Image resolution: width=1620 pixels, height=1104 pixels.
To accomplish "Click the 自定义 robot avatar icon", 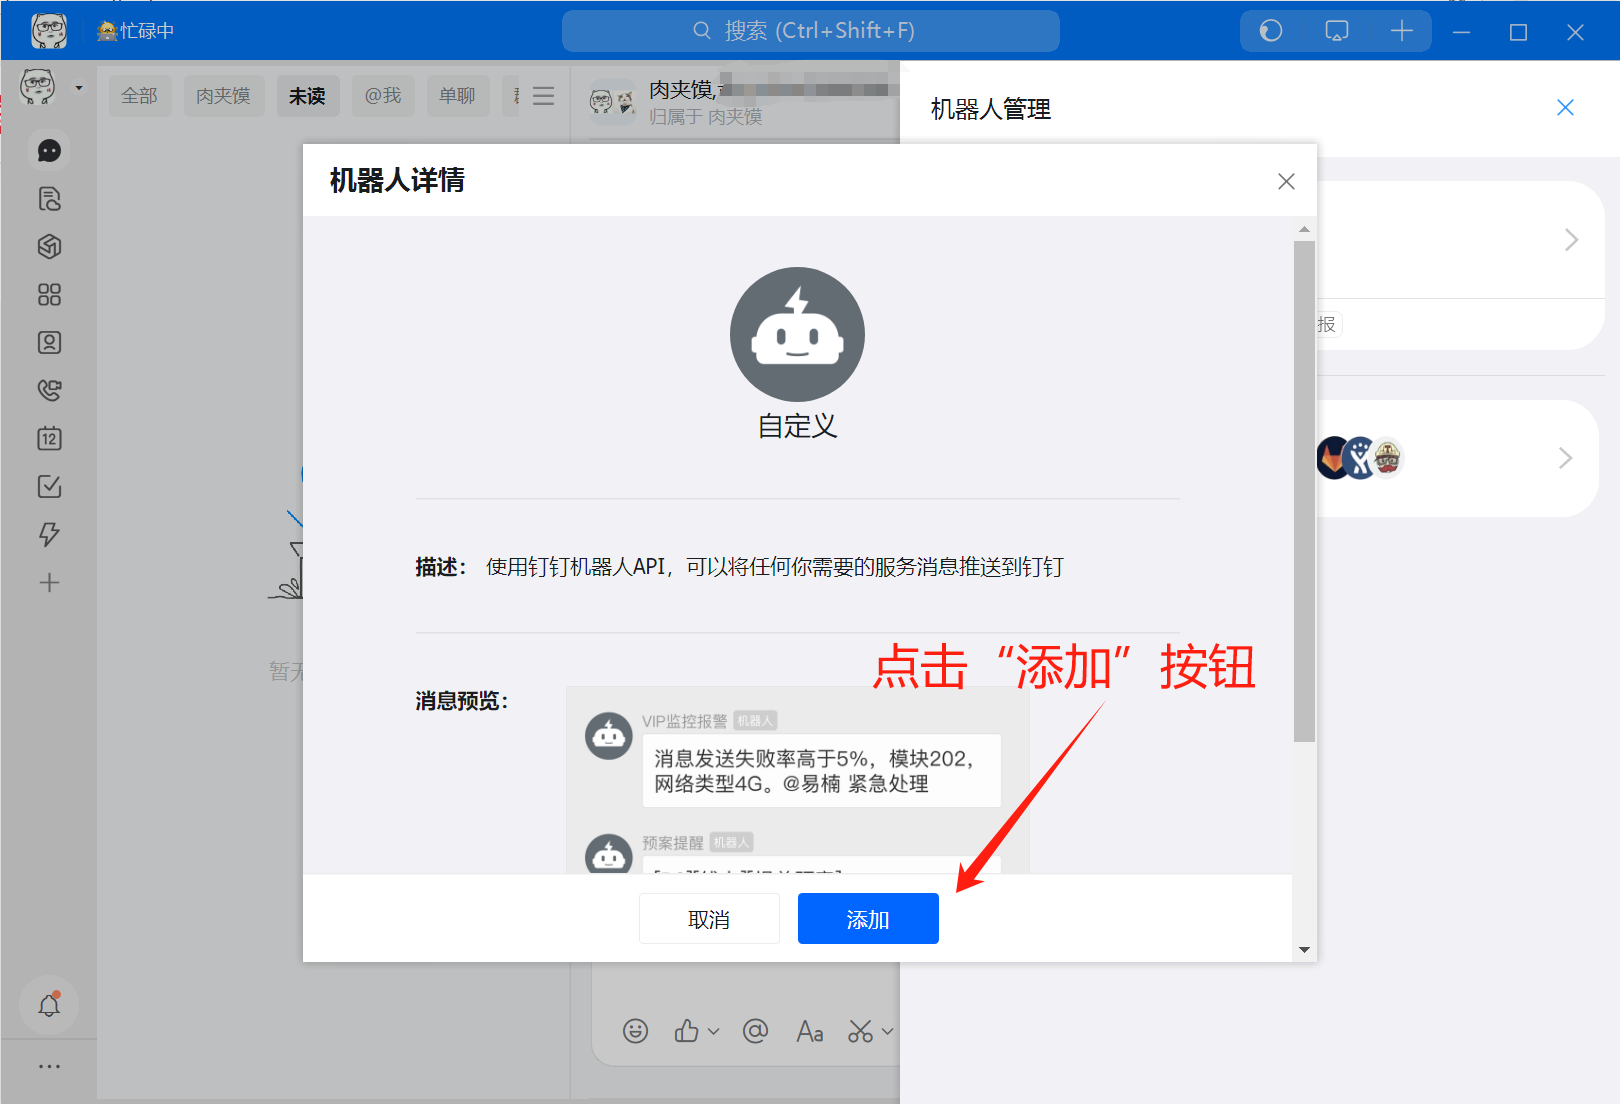I will click(797, 334).
